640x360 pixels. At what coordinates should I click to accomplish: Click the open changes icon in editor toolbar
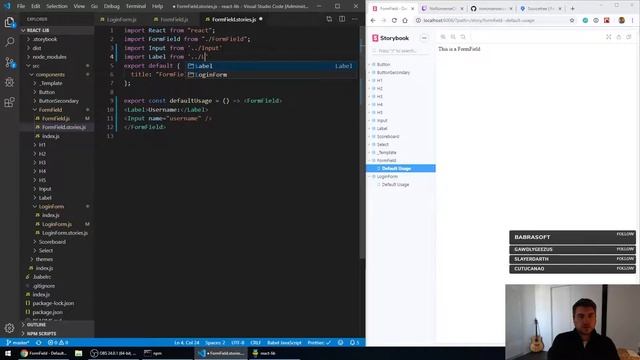(x=329, y=19)
